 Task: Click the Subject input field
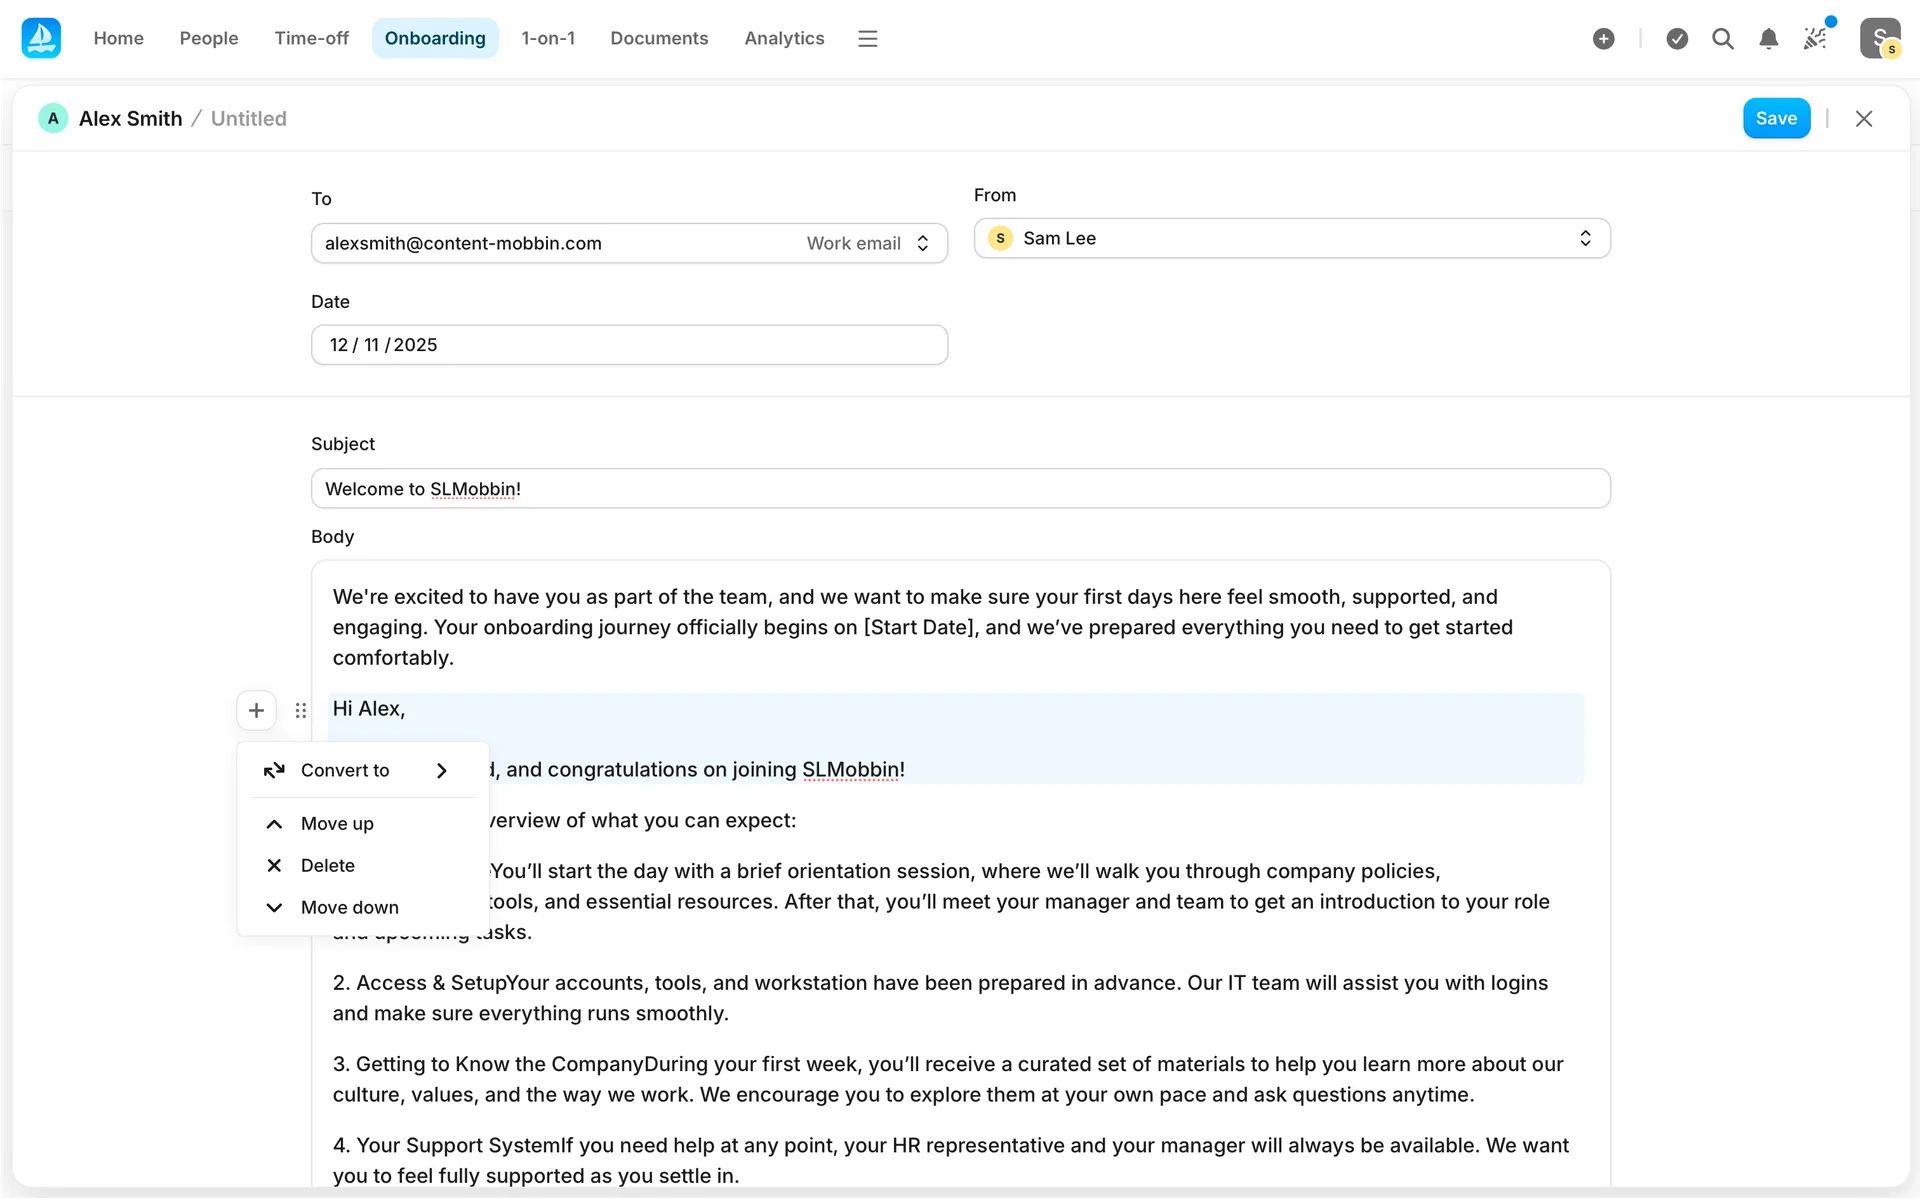(960, 489)
